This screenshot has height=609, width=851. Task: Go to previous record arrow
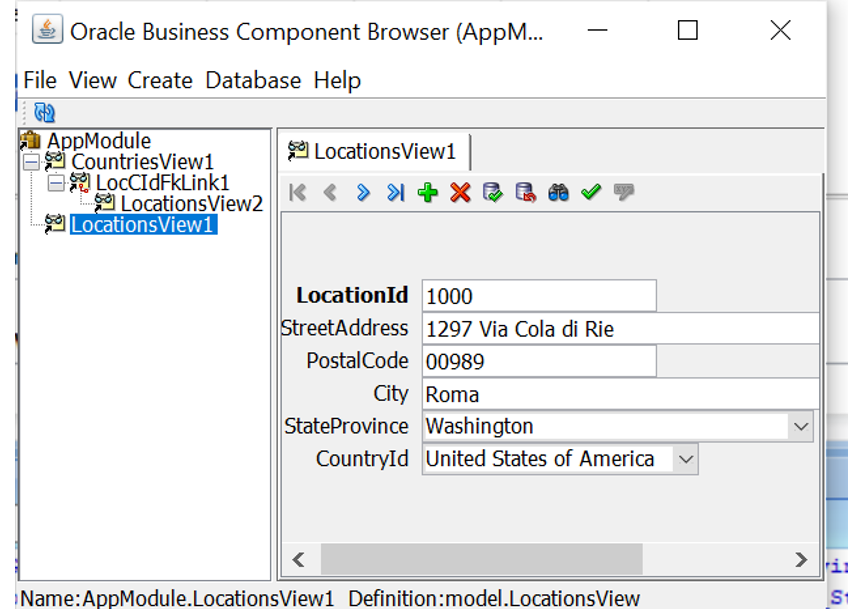coord(330,192)
